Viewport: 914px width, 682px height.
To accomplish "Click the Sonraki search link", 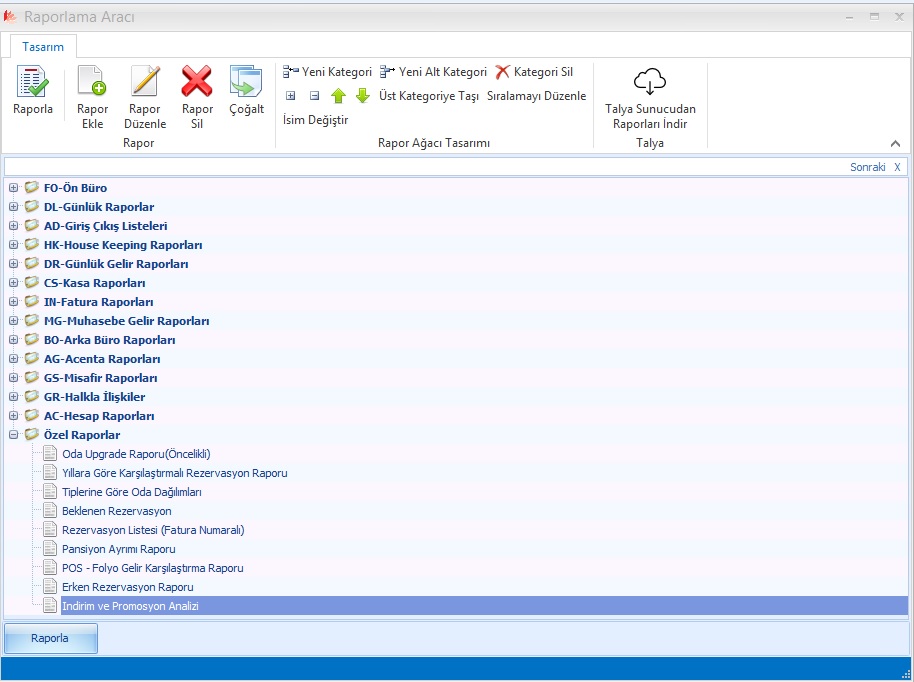I will pos(867,167).
